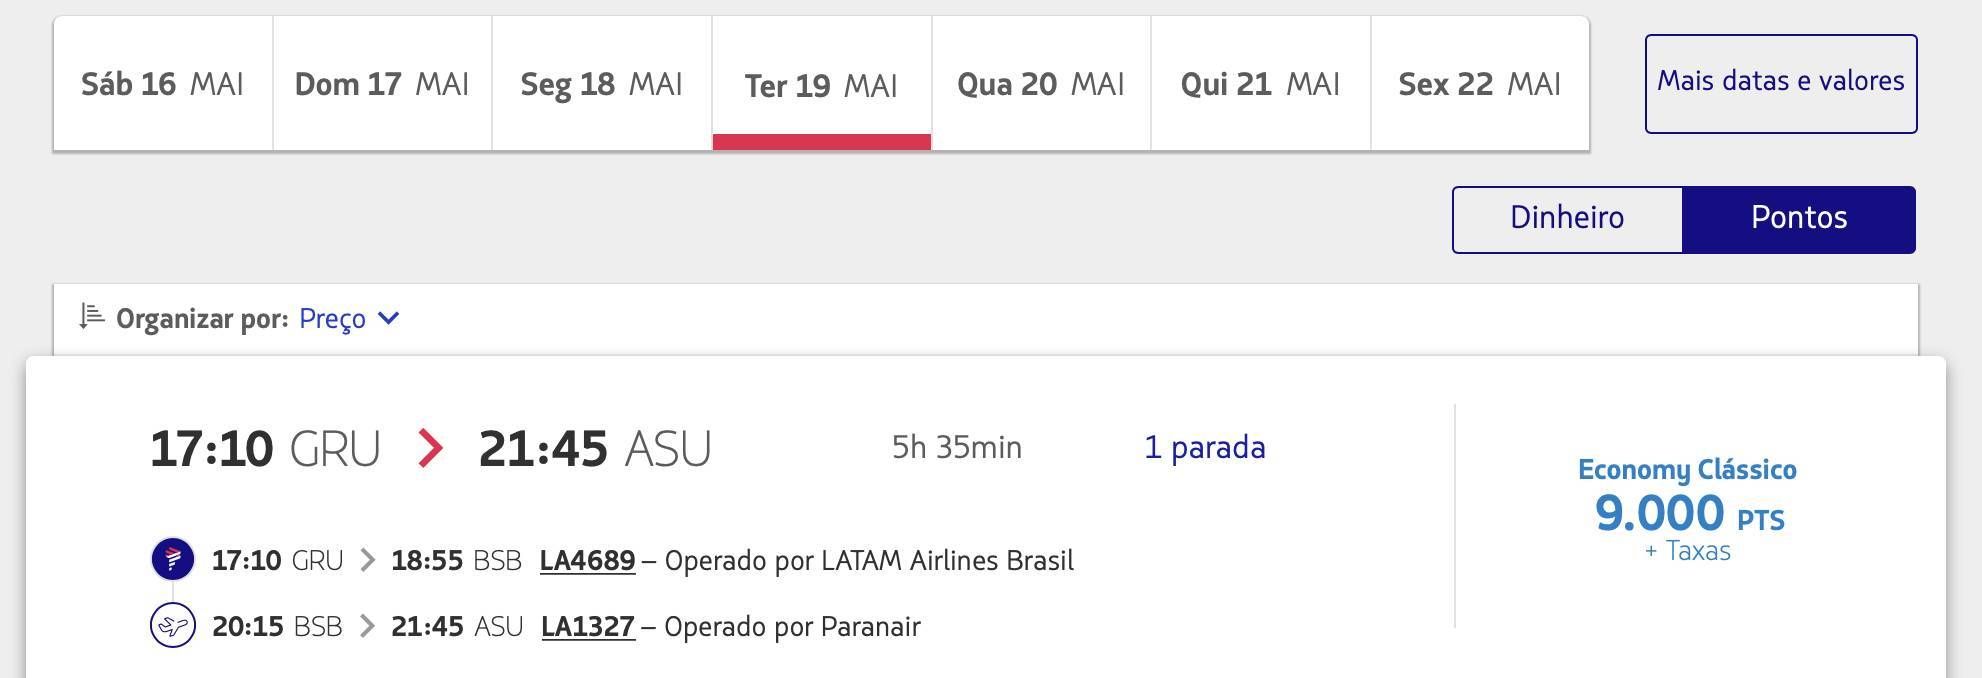Image resolution: width=1982 pixels, height=678 pixels.
Task: Click the LATAM airline logo icon
Action: click(x=172, y=559)
